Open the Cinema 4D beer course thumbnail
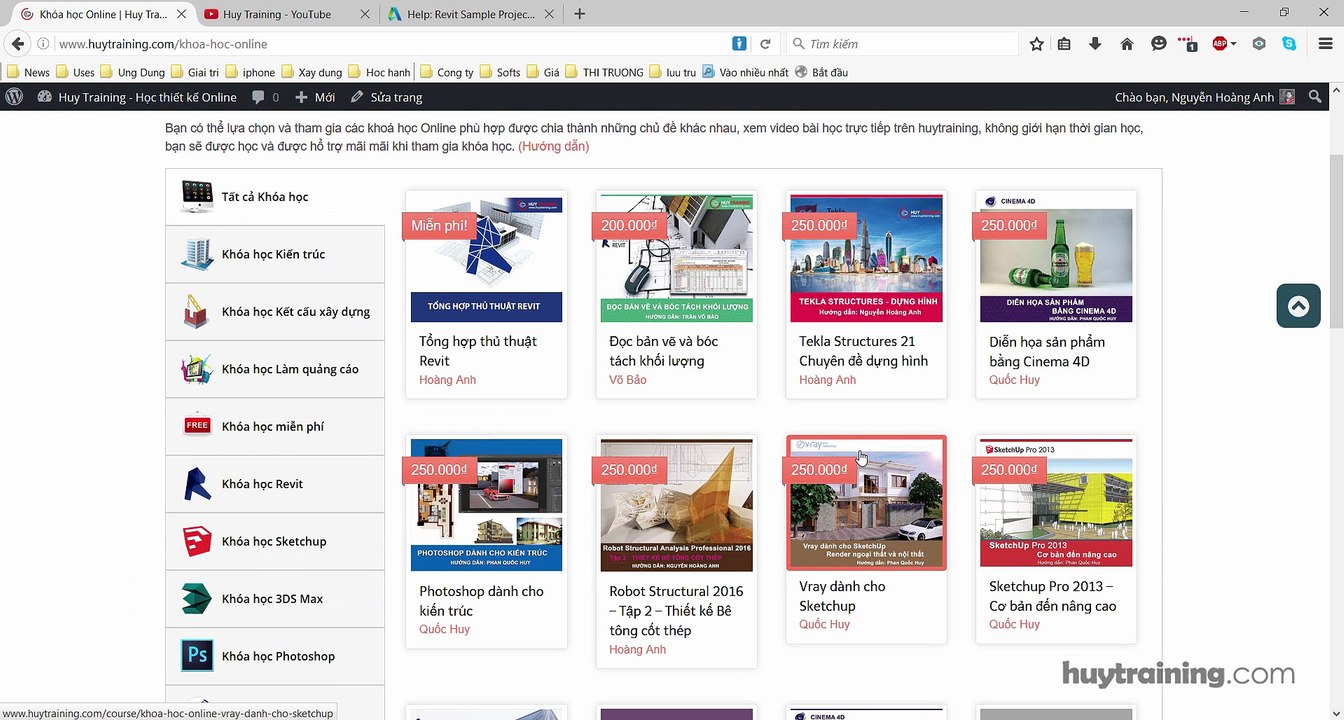Screen dimensions: 1344x720 click(1056, 258)
